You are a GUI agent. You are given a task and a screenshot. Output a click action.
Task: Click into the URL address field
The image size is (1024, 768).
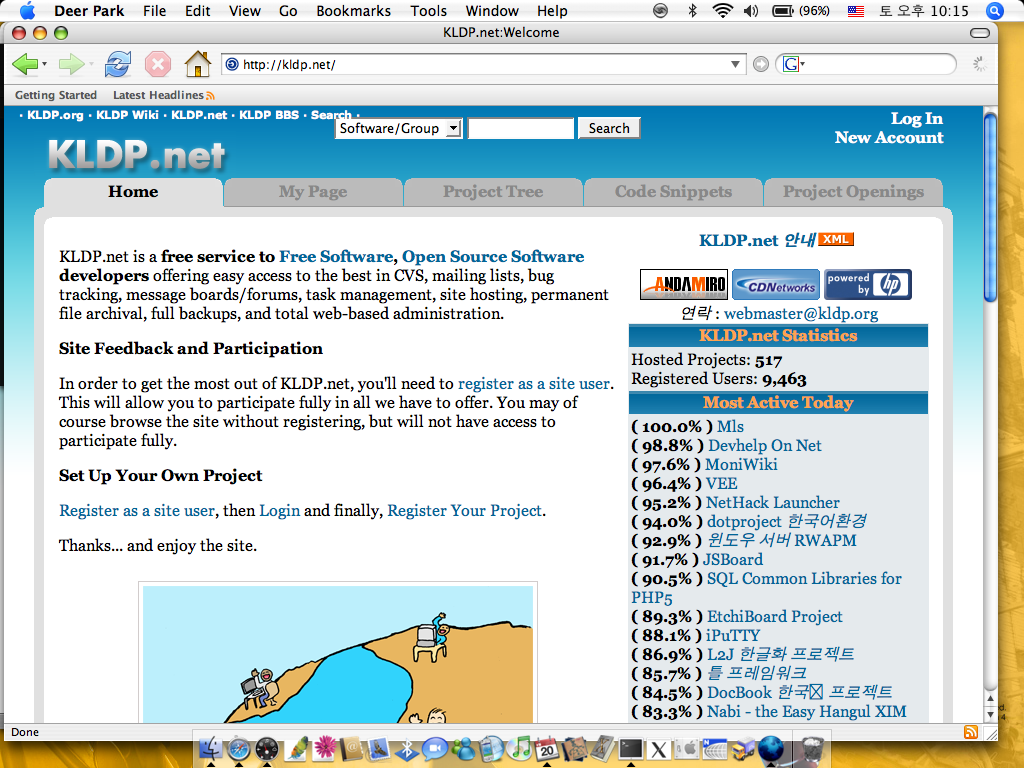pos(483,64)
